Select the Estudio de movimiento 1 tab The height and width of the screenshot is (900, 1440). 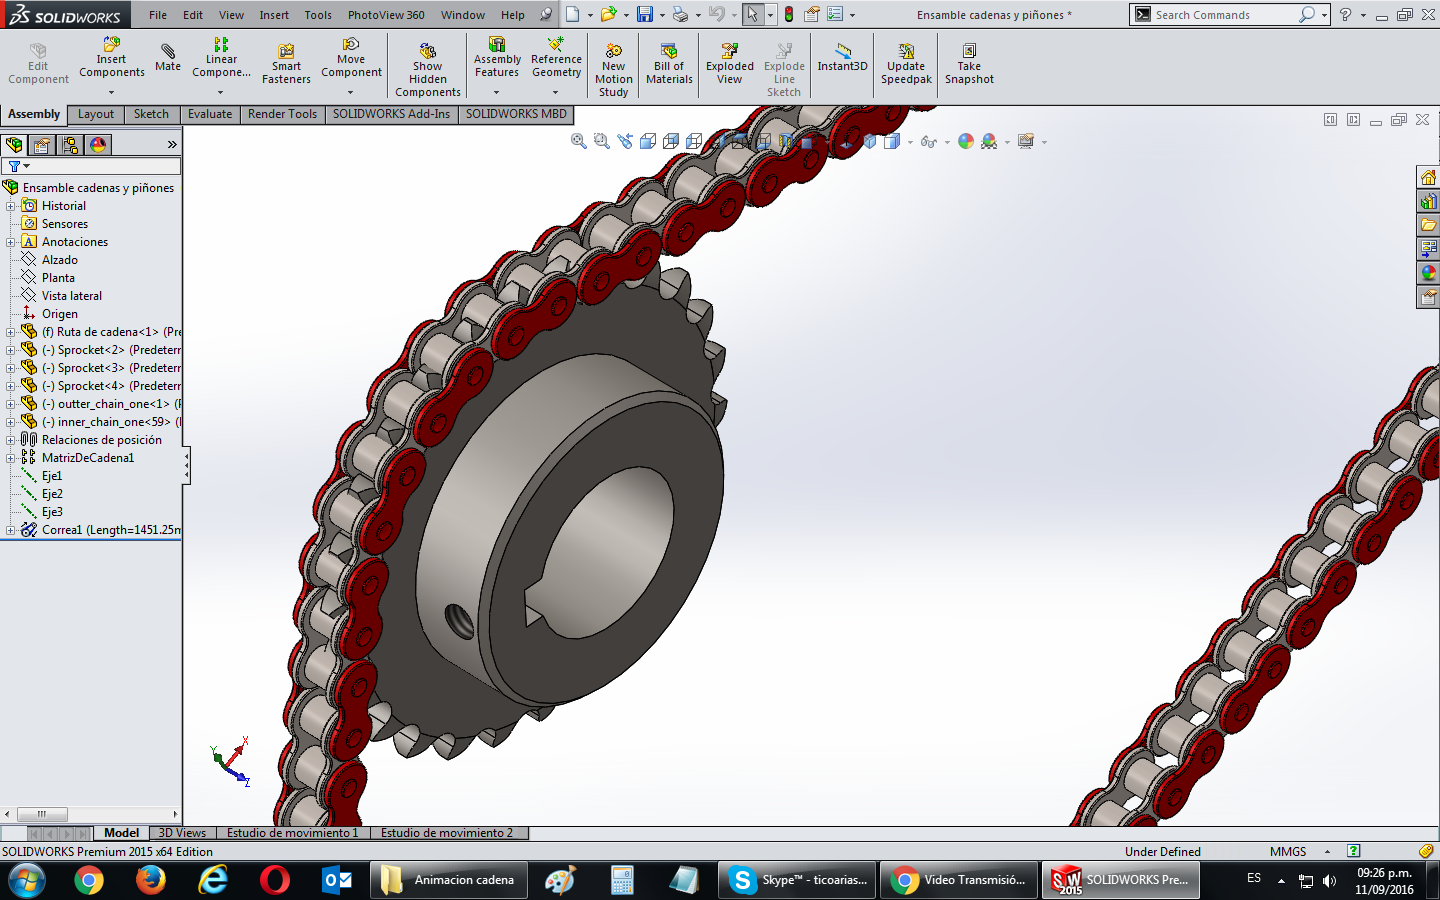pyautogui.click(x=291, y=833)
